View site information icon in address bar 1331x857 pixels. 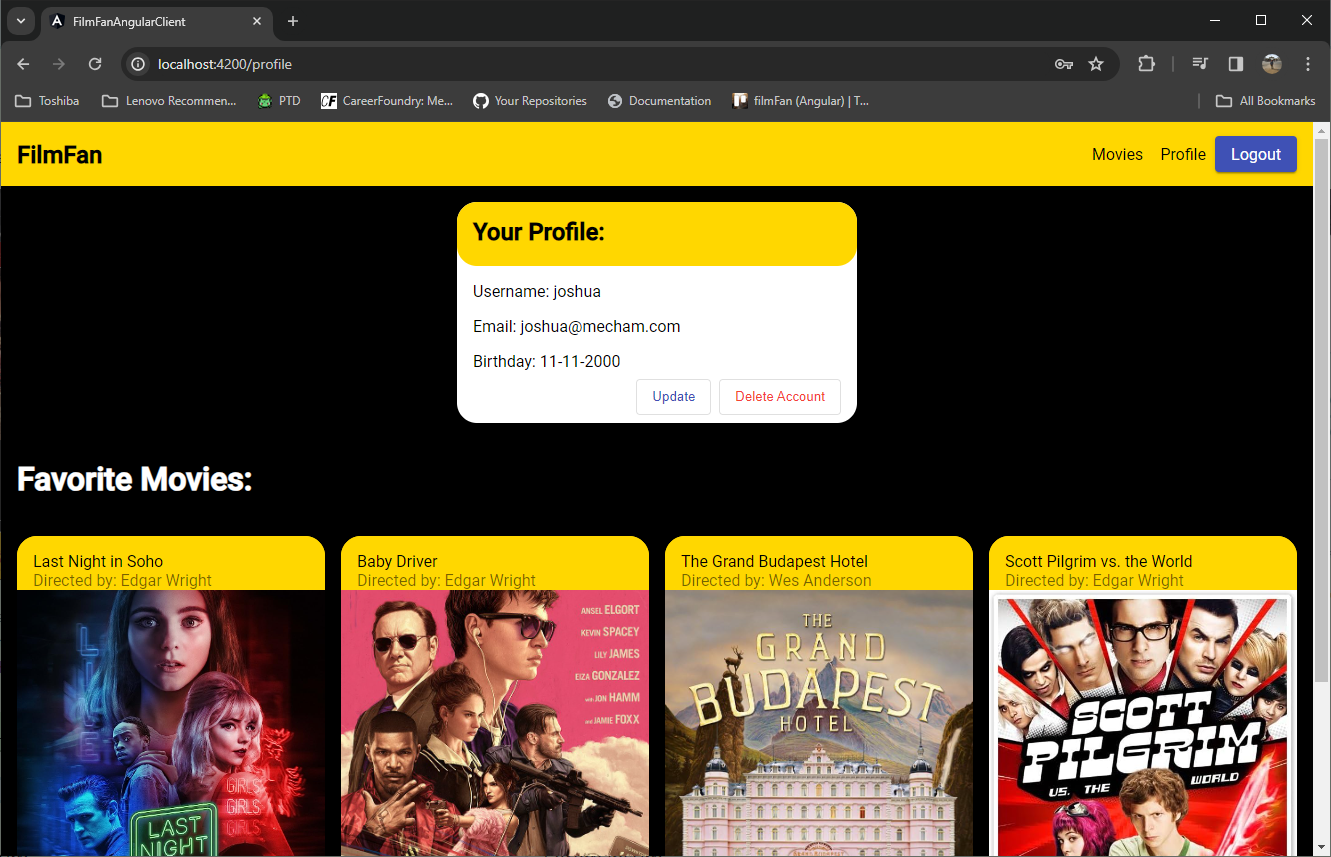click(138, 64)
